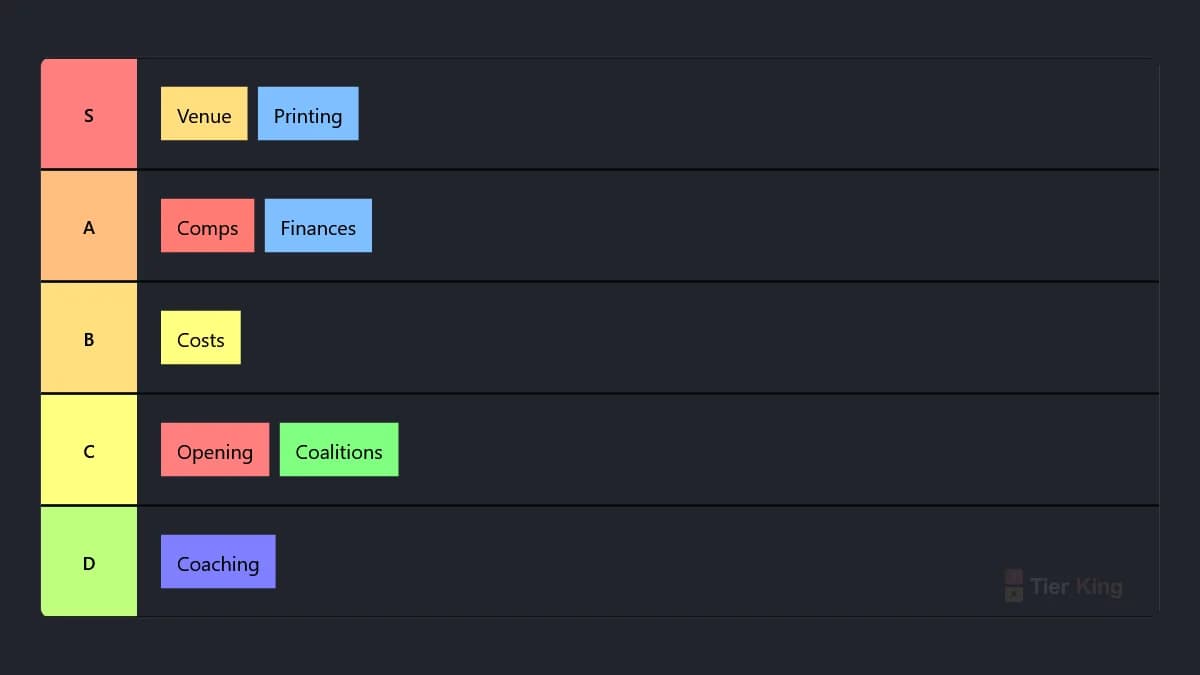Select the D tier label cell
The width and height of the screenshot is (1200, 675).
[x=89, y=562]
